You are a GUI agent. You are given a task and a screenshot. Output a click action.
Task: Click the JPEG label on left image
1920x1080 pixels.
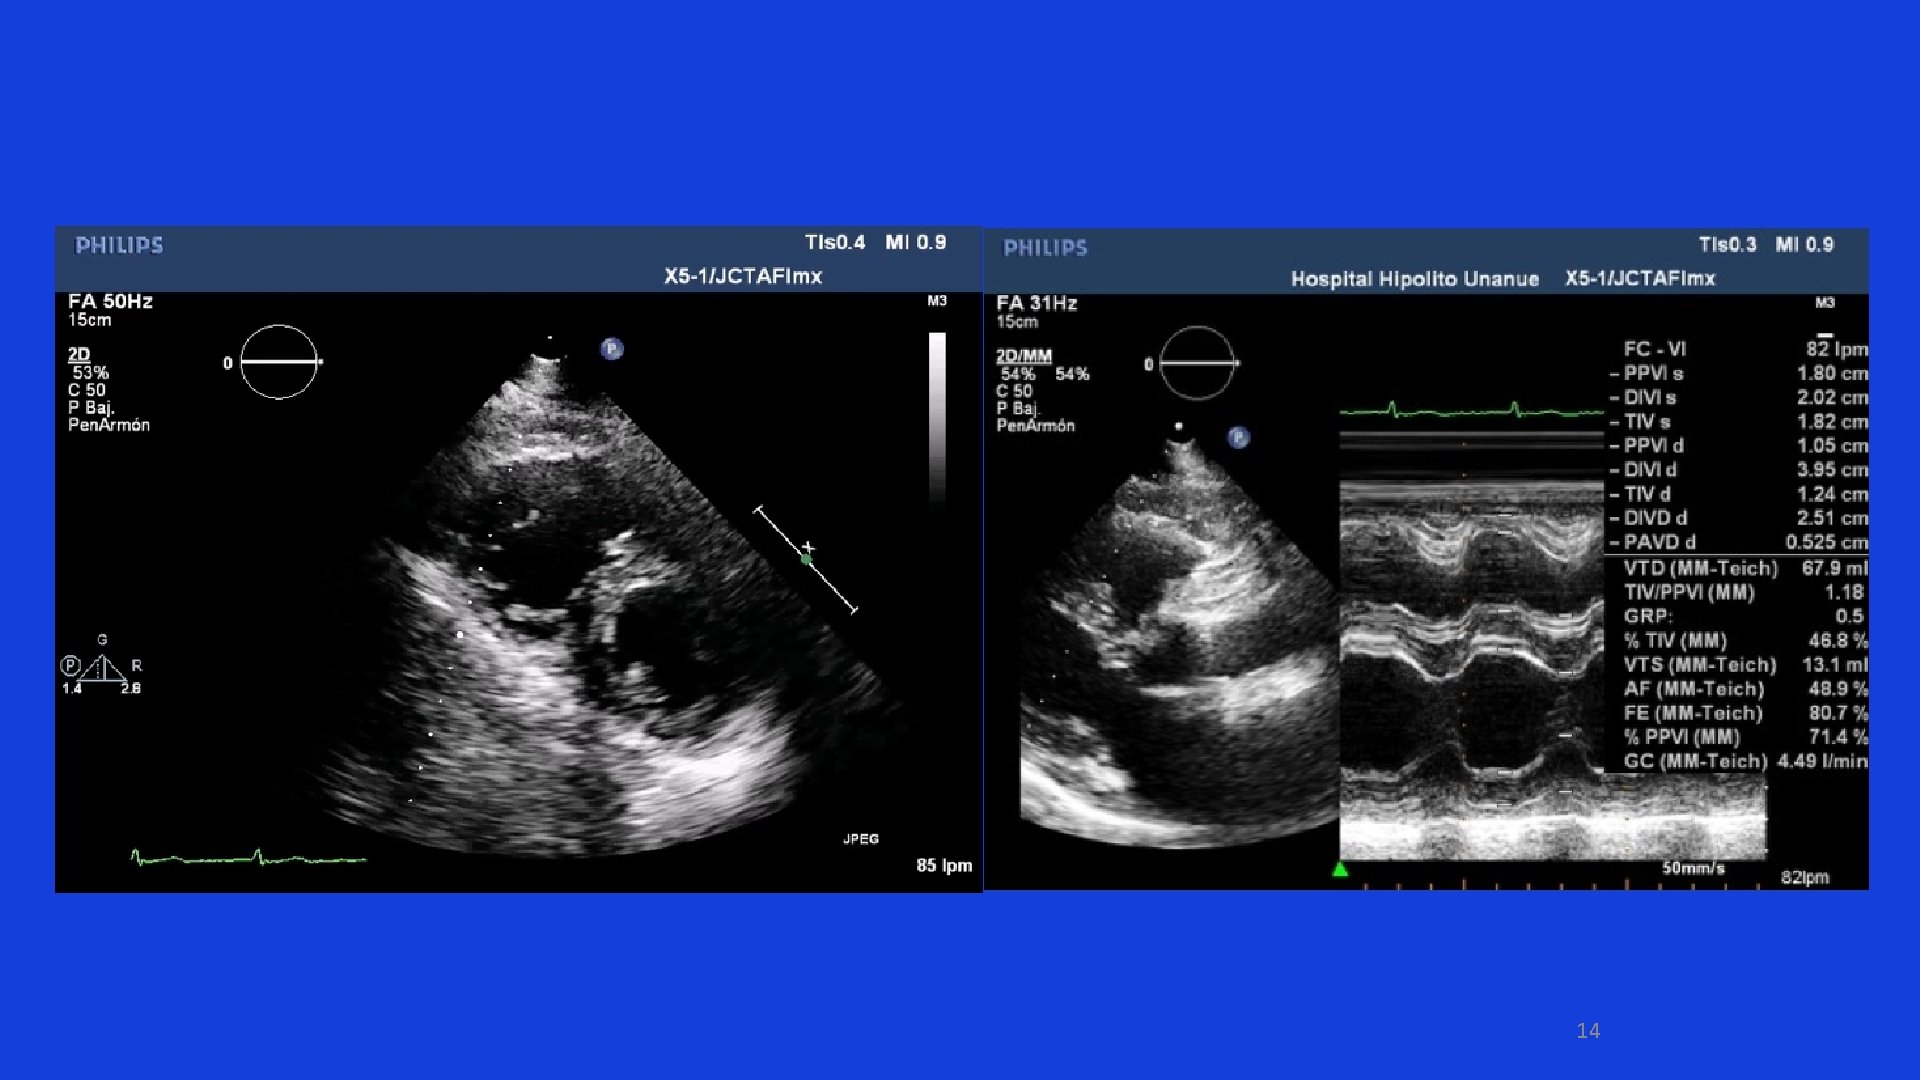860,838
